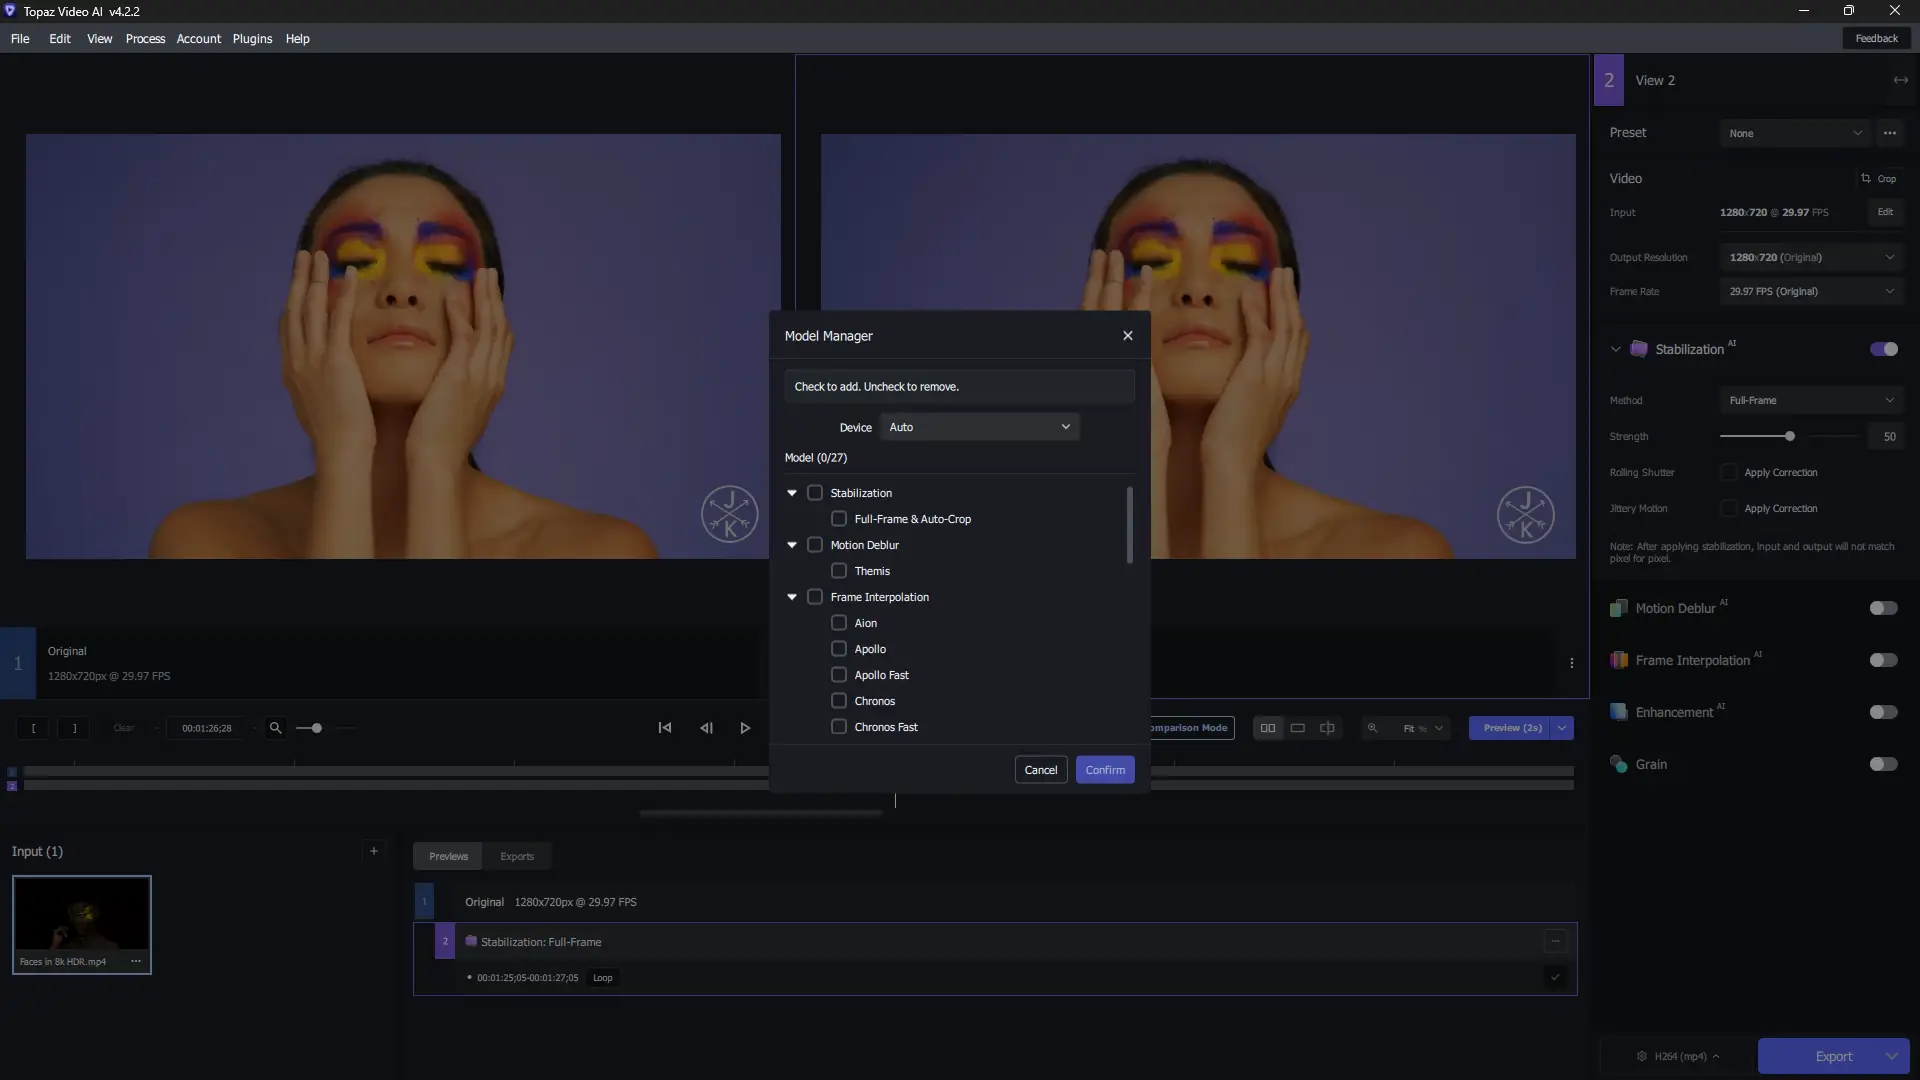Select the split view layout icon
1920x1080 pixels.
coord(1327,728)
